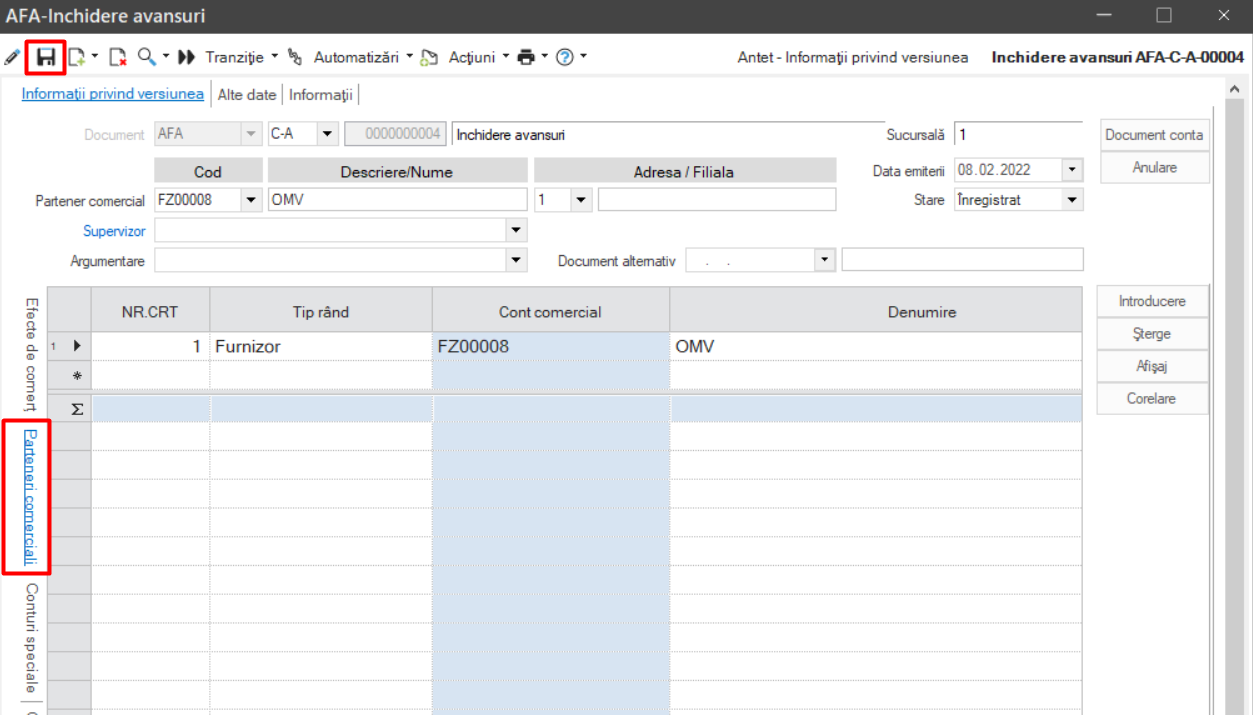
Task: Open help via the question mark icon
Action: pos(565,57)
